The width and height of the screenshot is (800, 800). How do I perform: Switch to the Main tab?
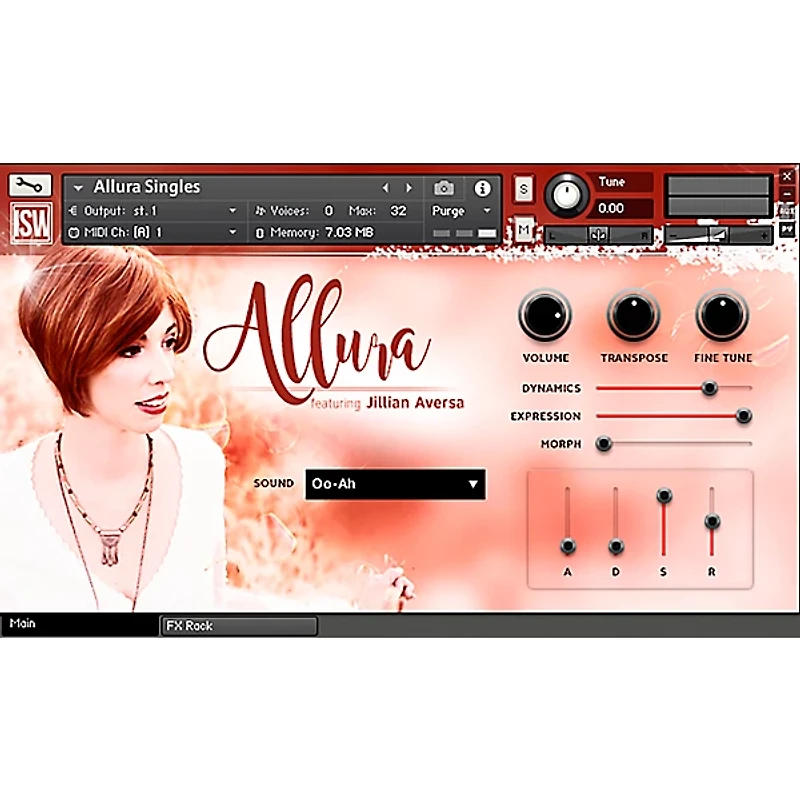click(80, 624)
